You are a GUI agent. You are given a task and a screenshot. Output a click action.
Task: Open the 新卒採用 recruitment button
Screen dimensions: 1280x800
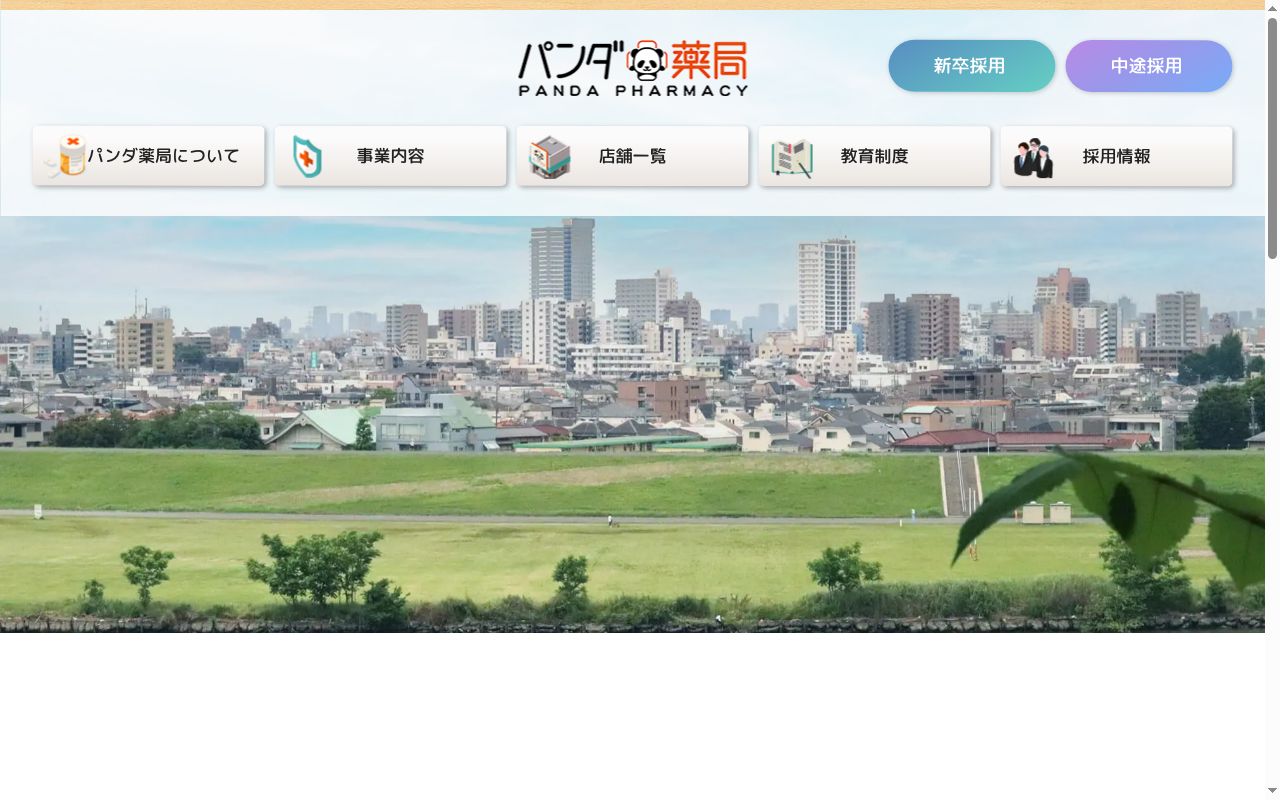coord(972,66)
